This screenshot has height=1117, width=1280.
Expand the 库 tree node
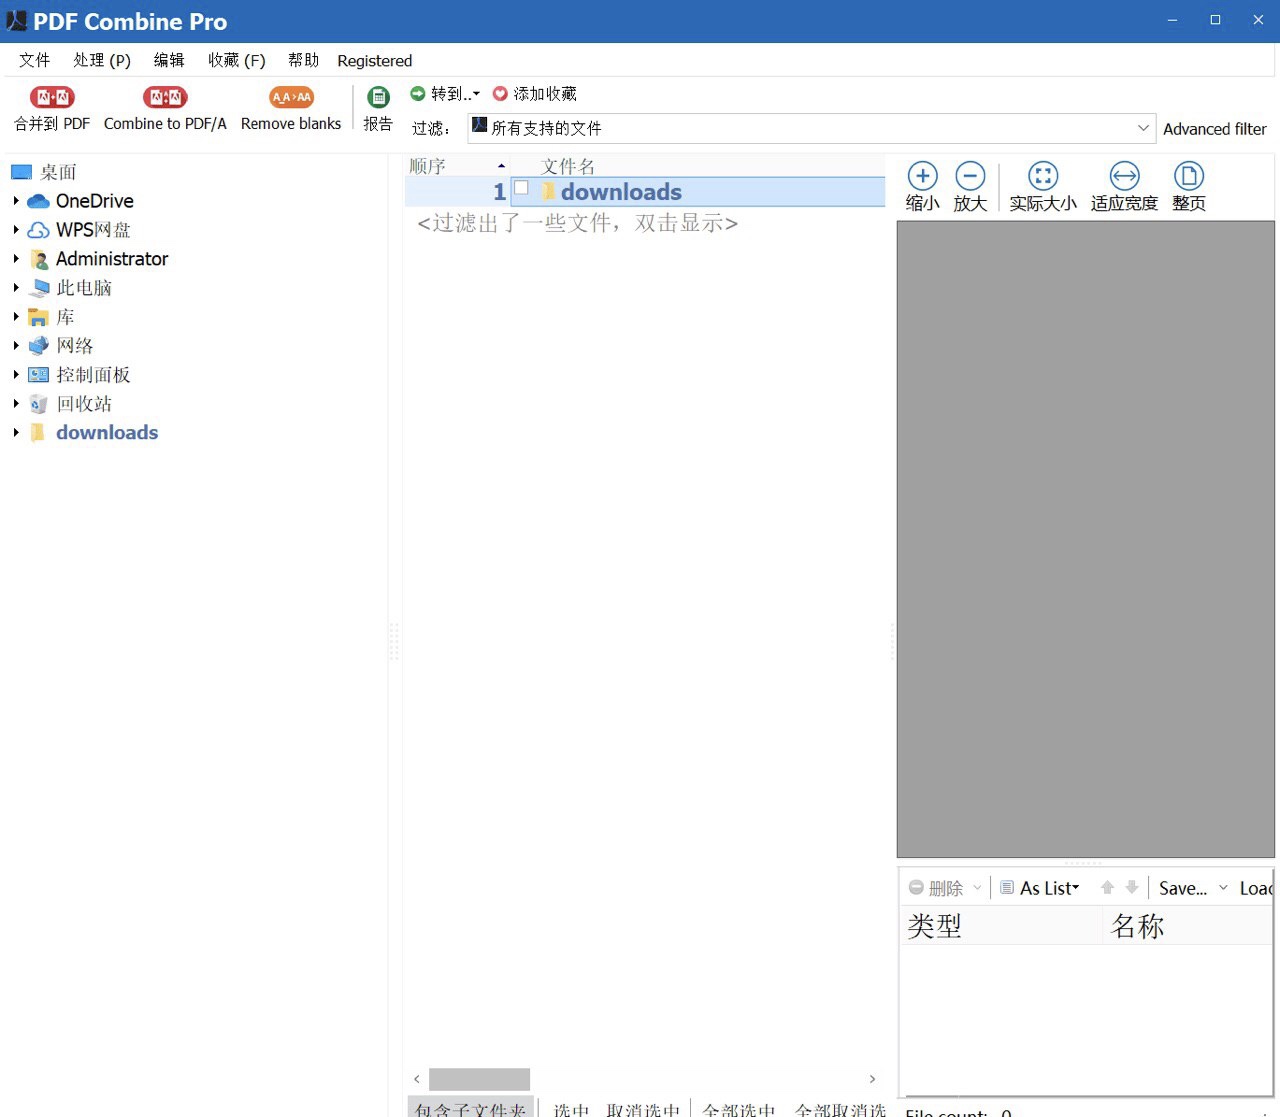click(x=16, y=317)
